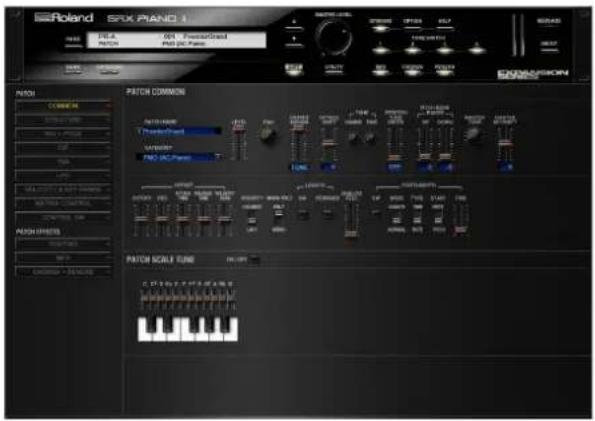
Task: Click the knob between Pitch Bend Range and the last slider
Action: (x=473, y=135)
